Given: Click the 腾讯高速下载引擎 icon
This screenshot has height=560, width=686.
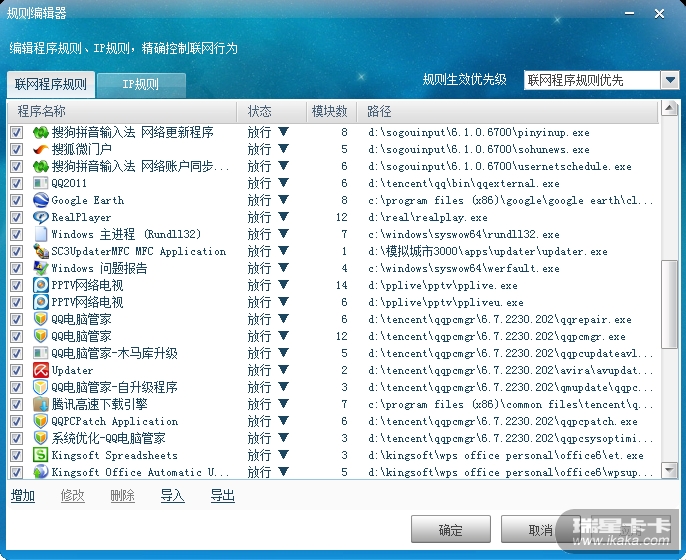Looking at the screenshot, I should tap(41, 404).
